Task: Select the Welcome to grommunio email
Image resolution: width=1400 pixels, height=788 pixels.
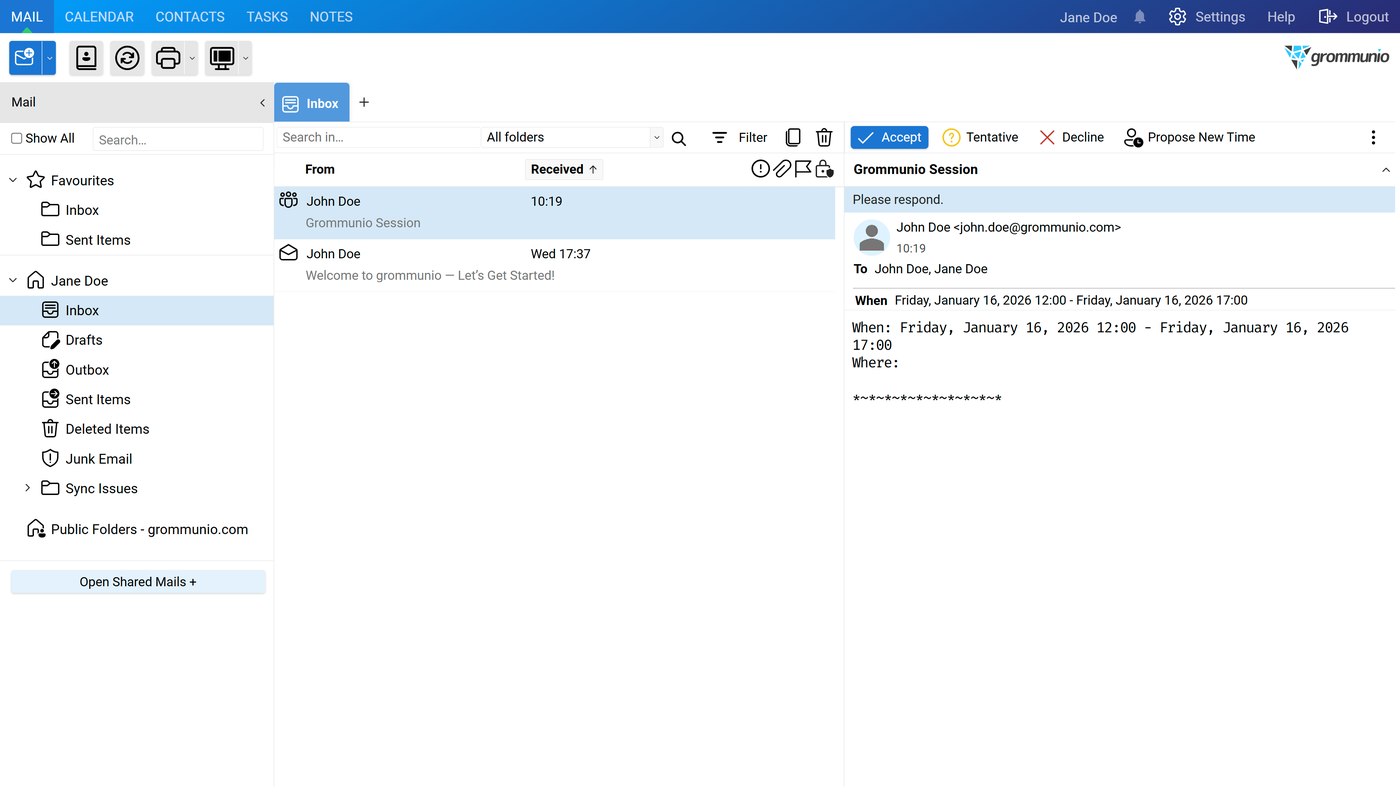Action: [x=555, y=265]
